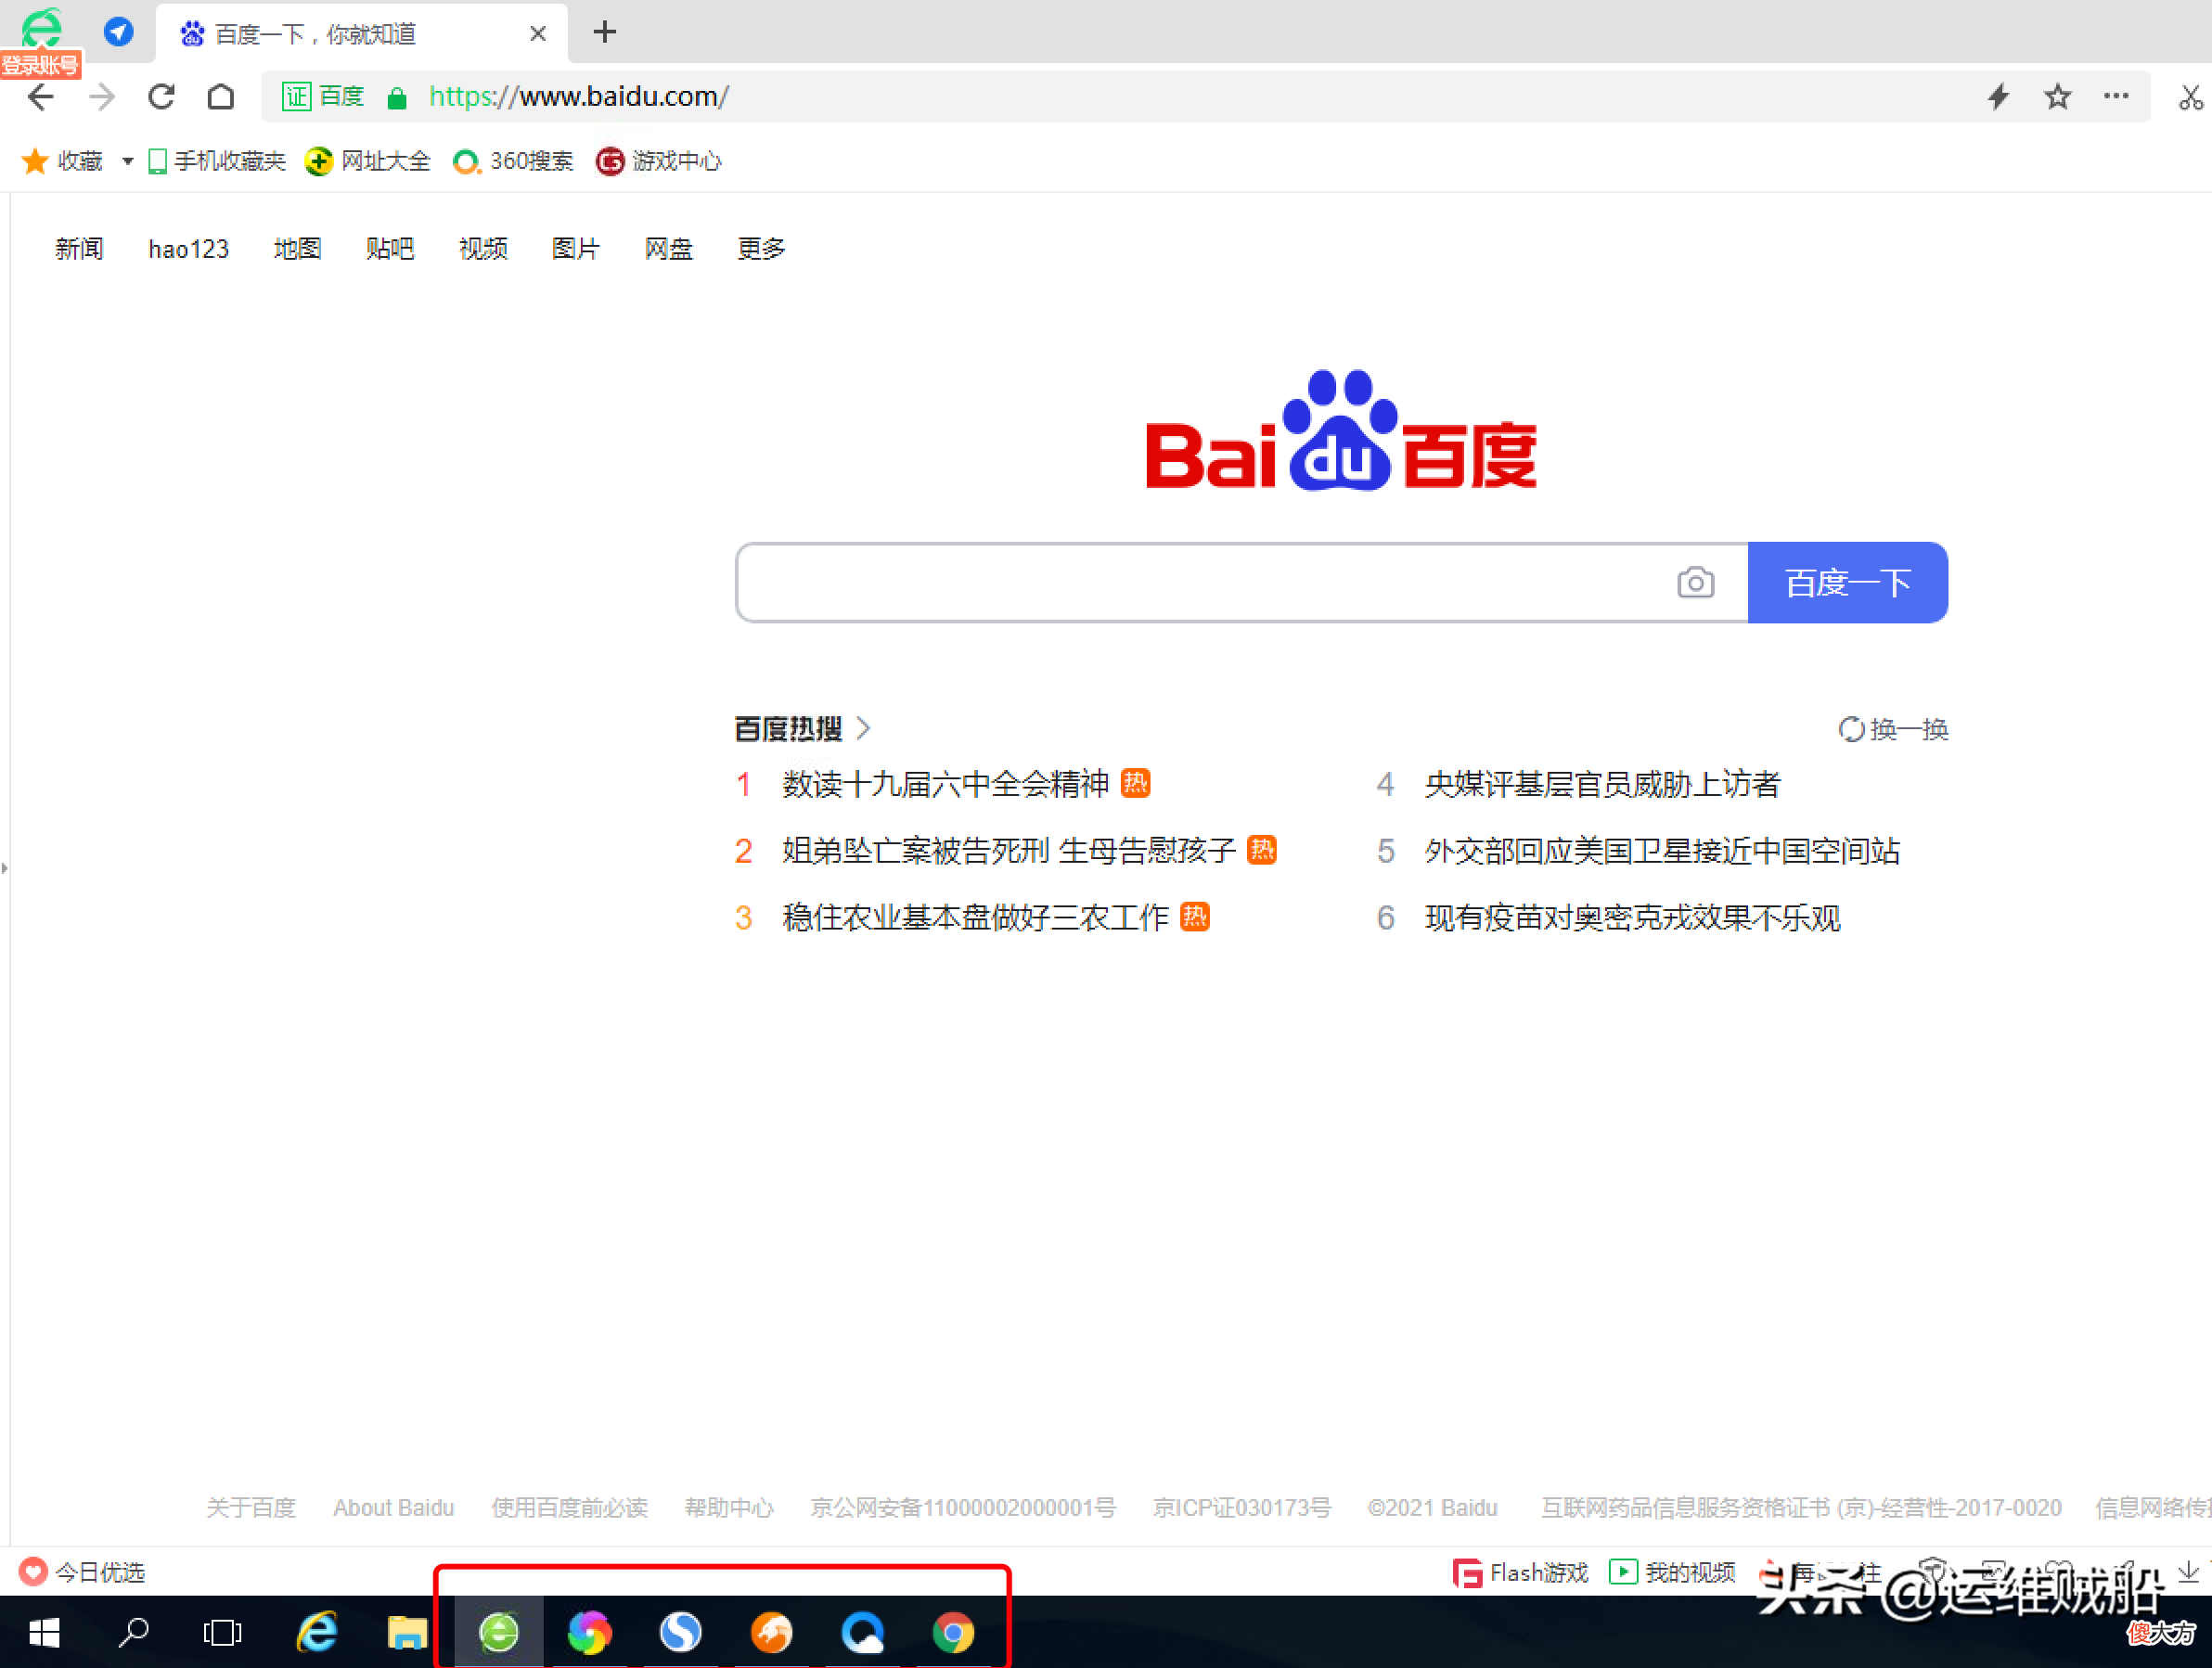Reload the Baidu page
The image size is (2212, 1668).
(x=161, y=97)
